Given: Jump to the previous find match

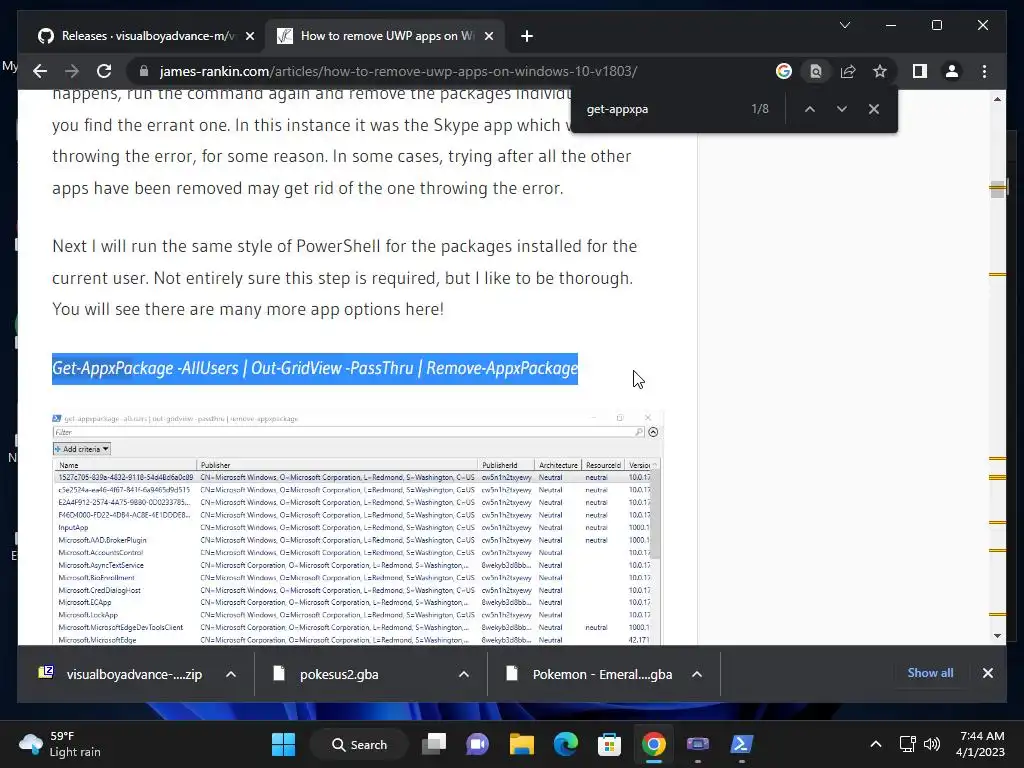Looking at the screenshot, I should (x=810, y=109).
